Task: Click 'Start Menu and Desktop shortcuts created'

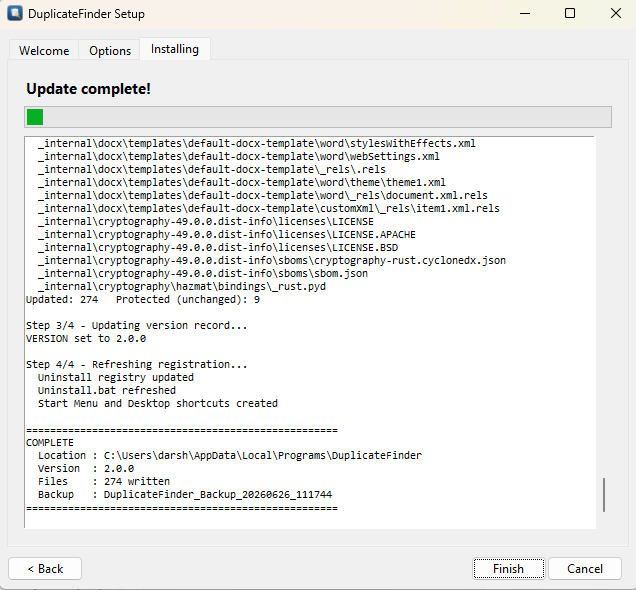Action: pyautogui.click(x=158, y=403)
